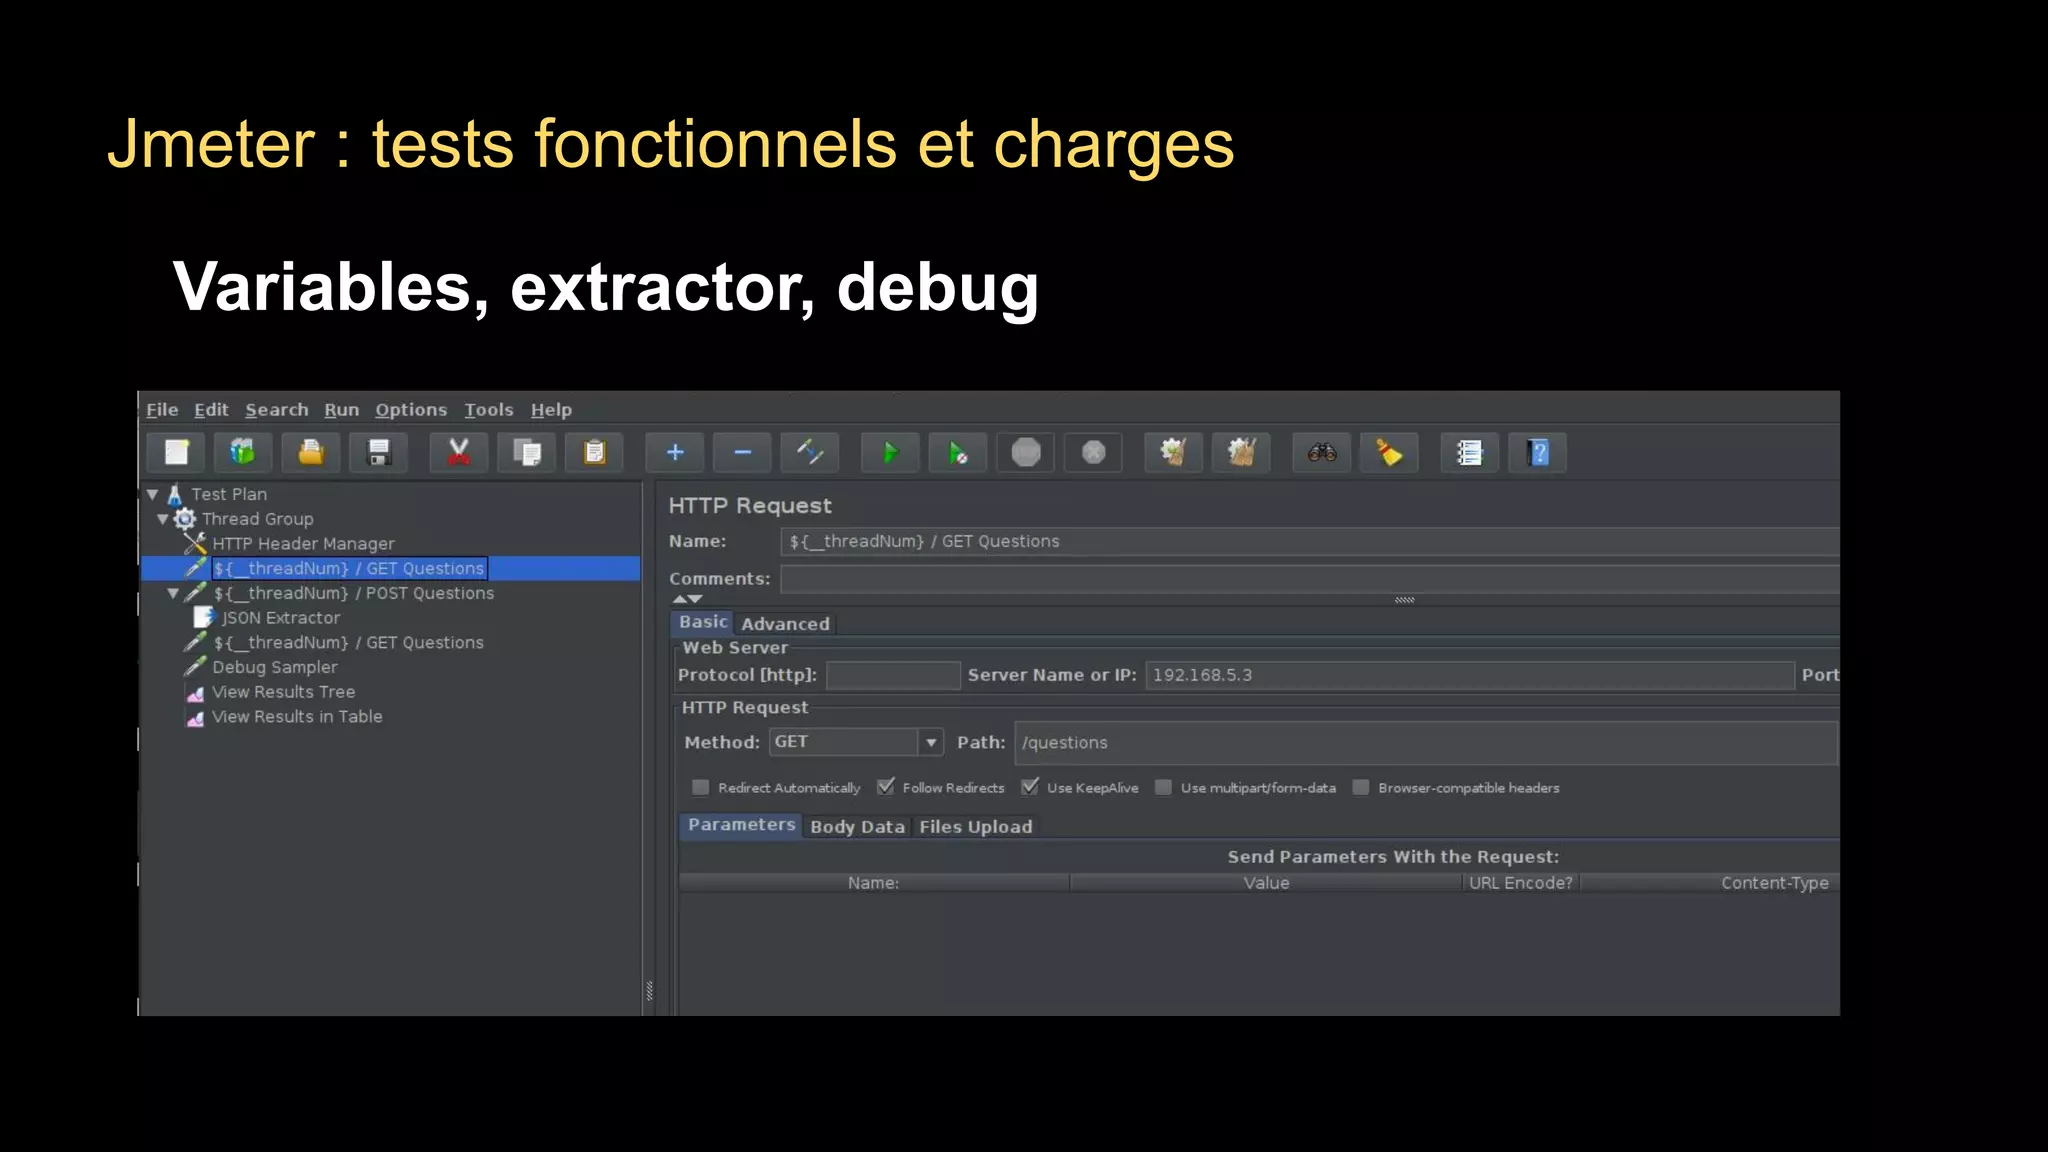Open the Help menu
Viewport: 2048px width, 1152px height.
(551, 410)
